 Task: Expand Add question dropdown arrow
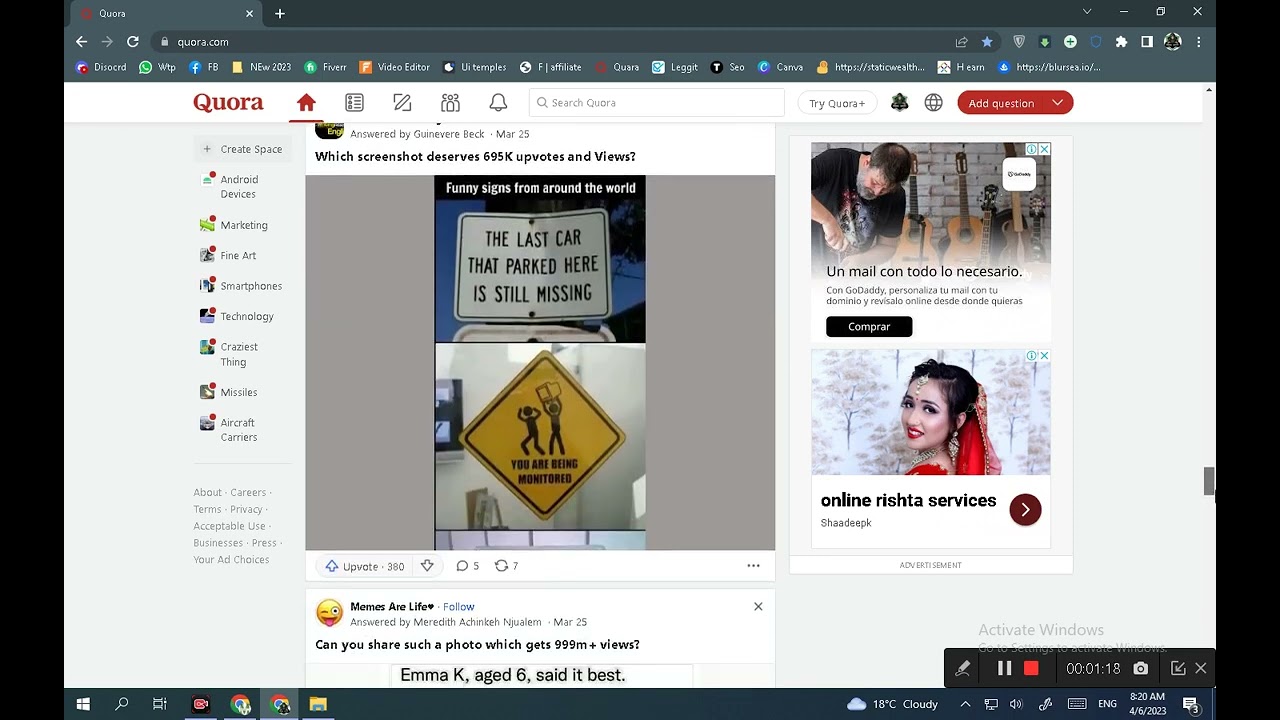[1057, 103]
